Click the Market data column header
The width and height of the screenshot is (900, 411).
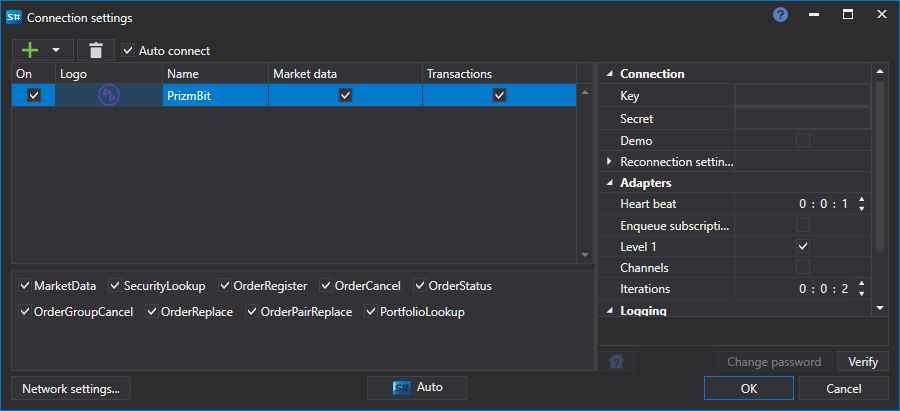point(346,74)
